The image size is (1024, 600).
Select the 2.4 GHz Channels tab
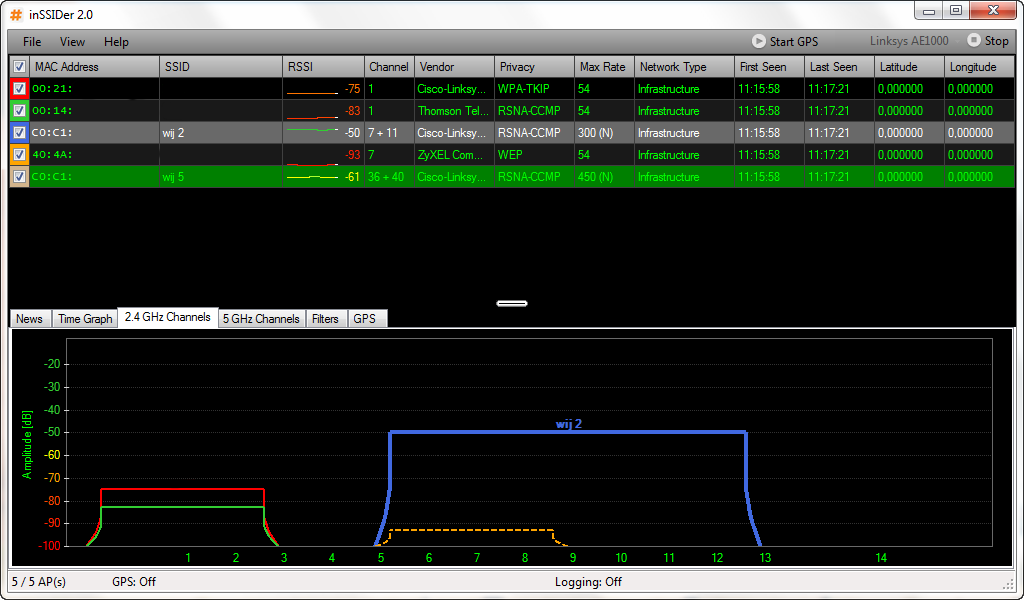(x=168, y=317)
